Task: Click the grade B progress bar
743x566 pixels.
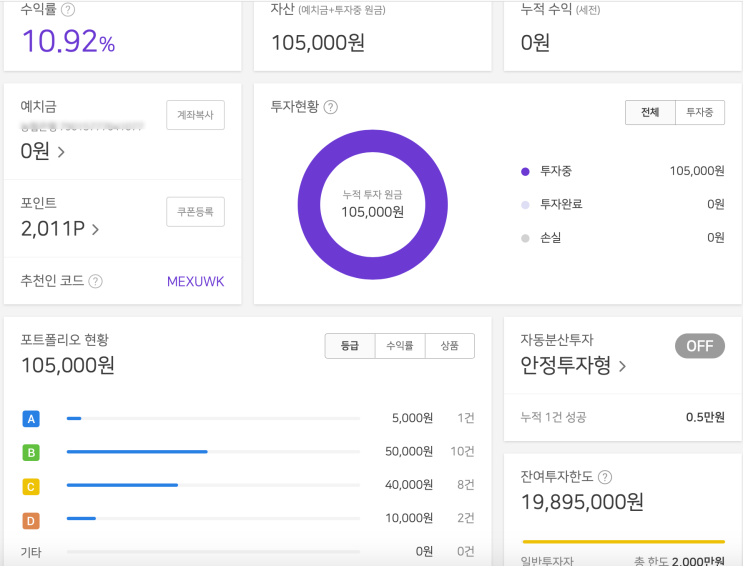Action: pyautogui.click(x=213, y=452)
